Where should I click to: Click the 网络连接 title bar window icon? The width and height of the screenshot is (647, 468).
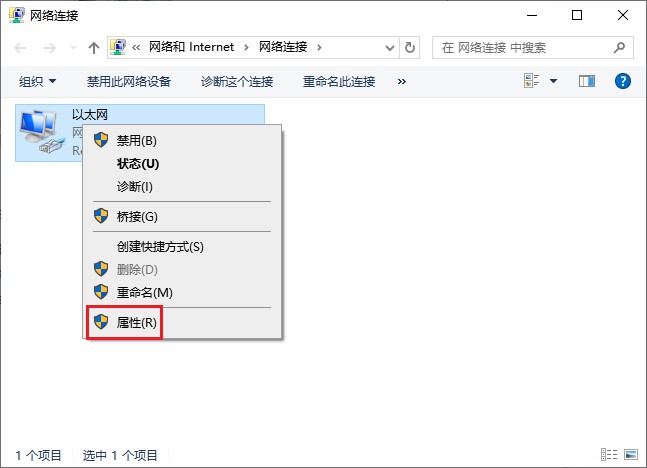click(x=17, y=15)
